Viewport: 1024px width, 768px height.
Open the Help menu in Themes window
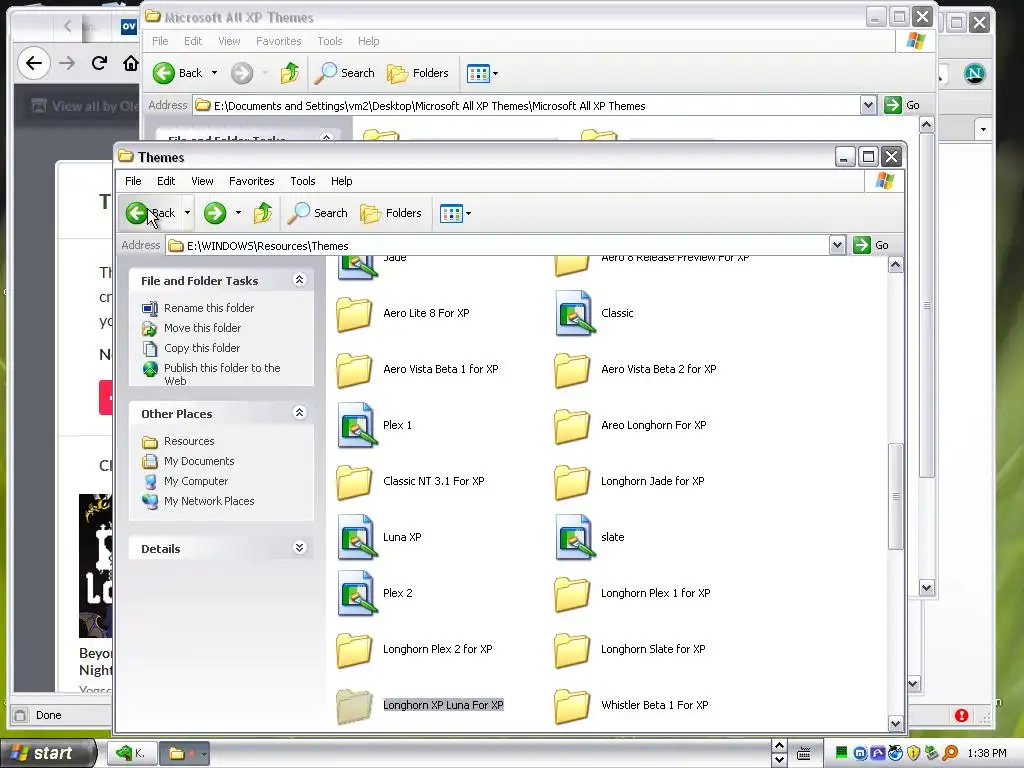[x=342, y=181]
